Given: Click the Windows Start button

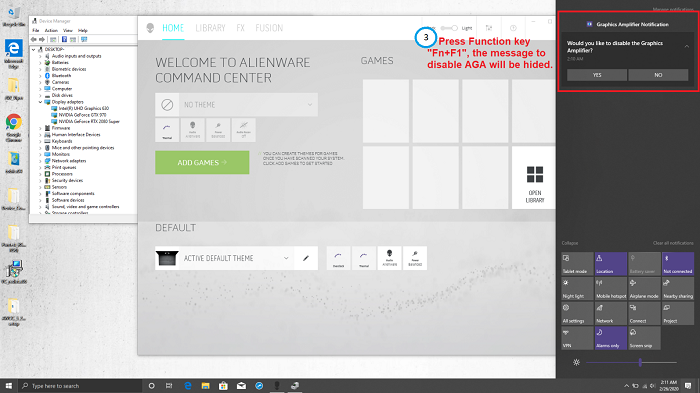Looking at the screenshot, I should click(8, 386).
